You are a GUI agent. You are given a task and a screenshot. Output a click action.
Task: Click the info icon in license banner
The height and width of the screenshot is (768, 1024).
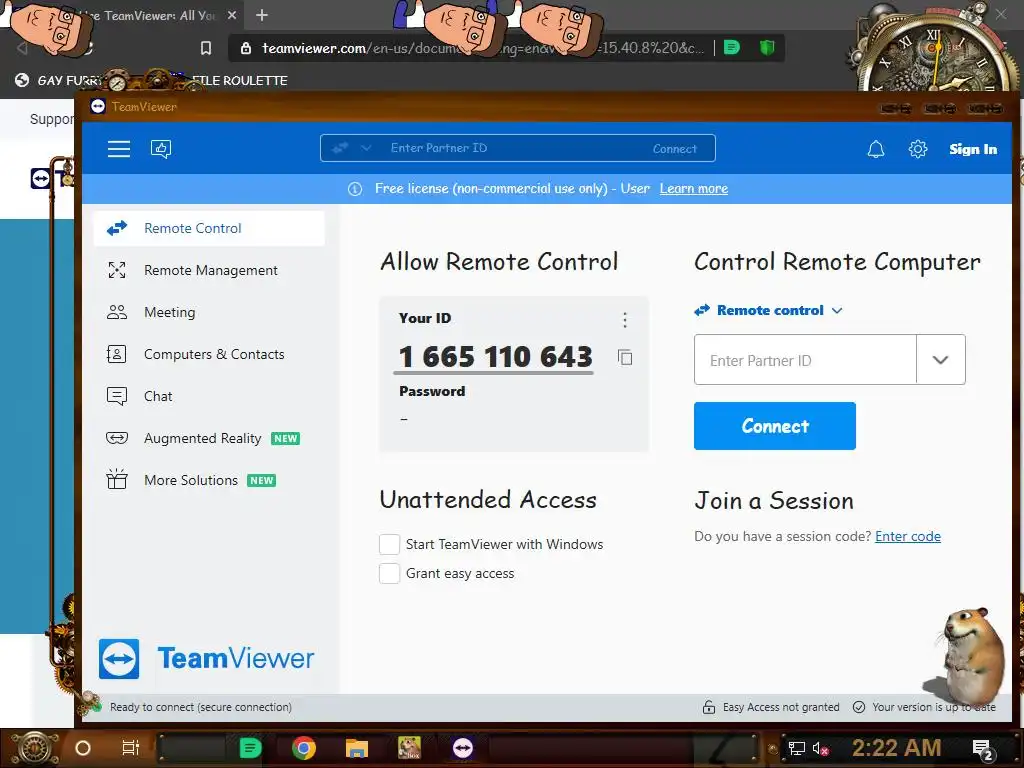[355, 189]
